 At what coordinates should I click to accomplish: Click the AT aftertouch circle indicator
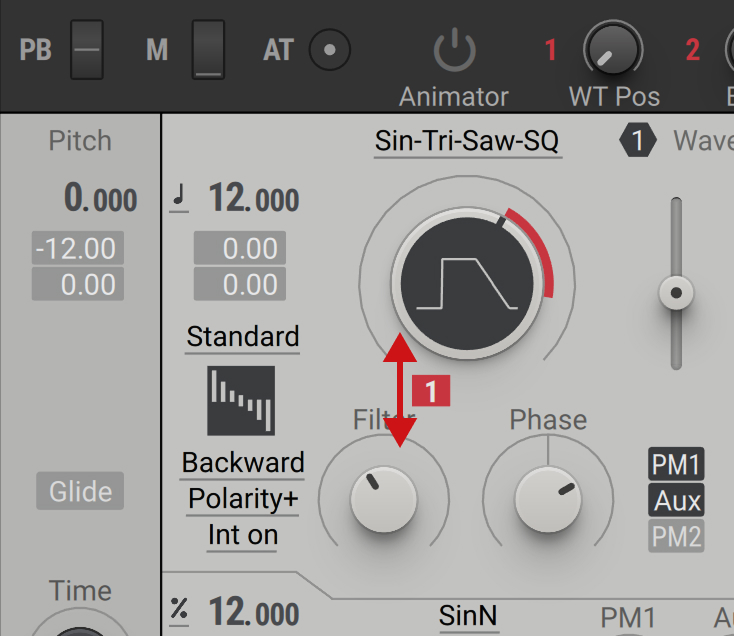(330, 49)
